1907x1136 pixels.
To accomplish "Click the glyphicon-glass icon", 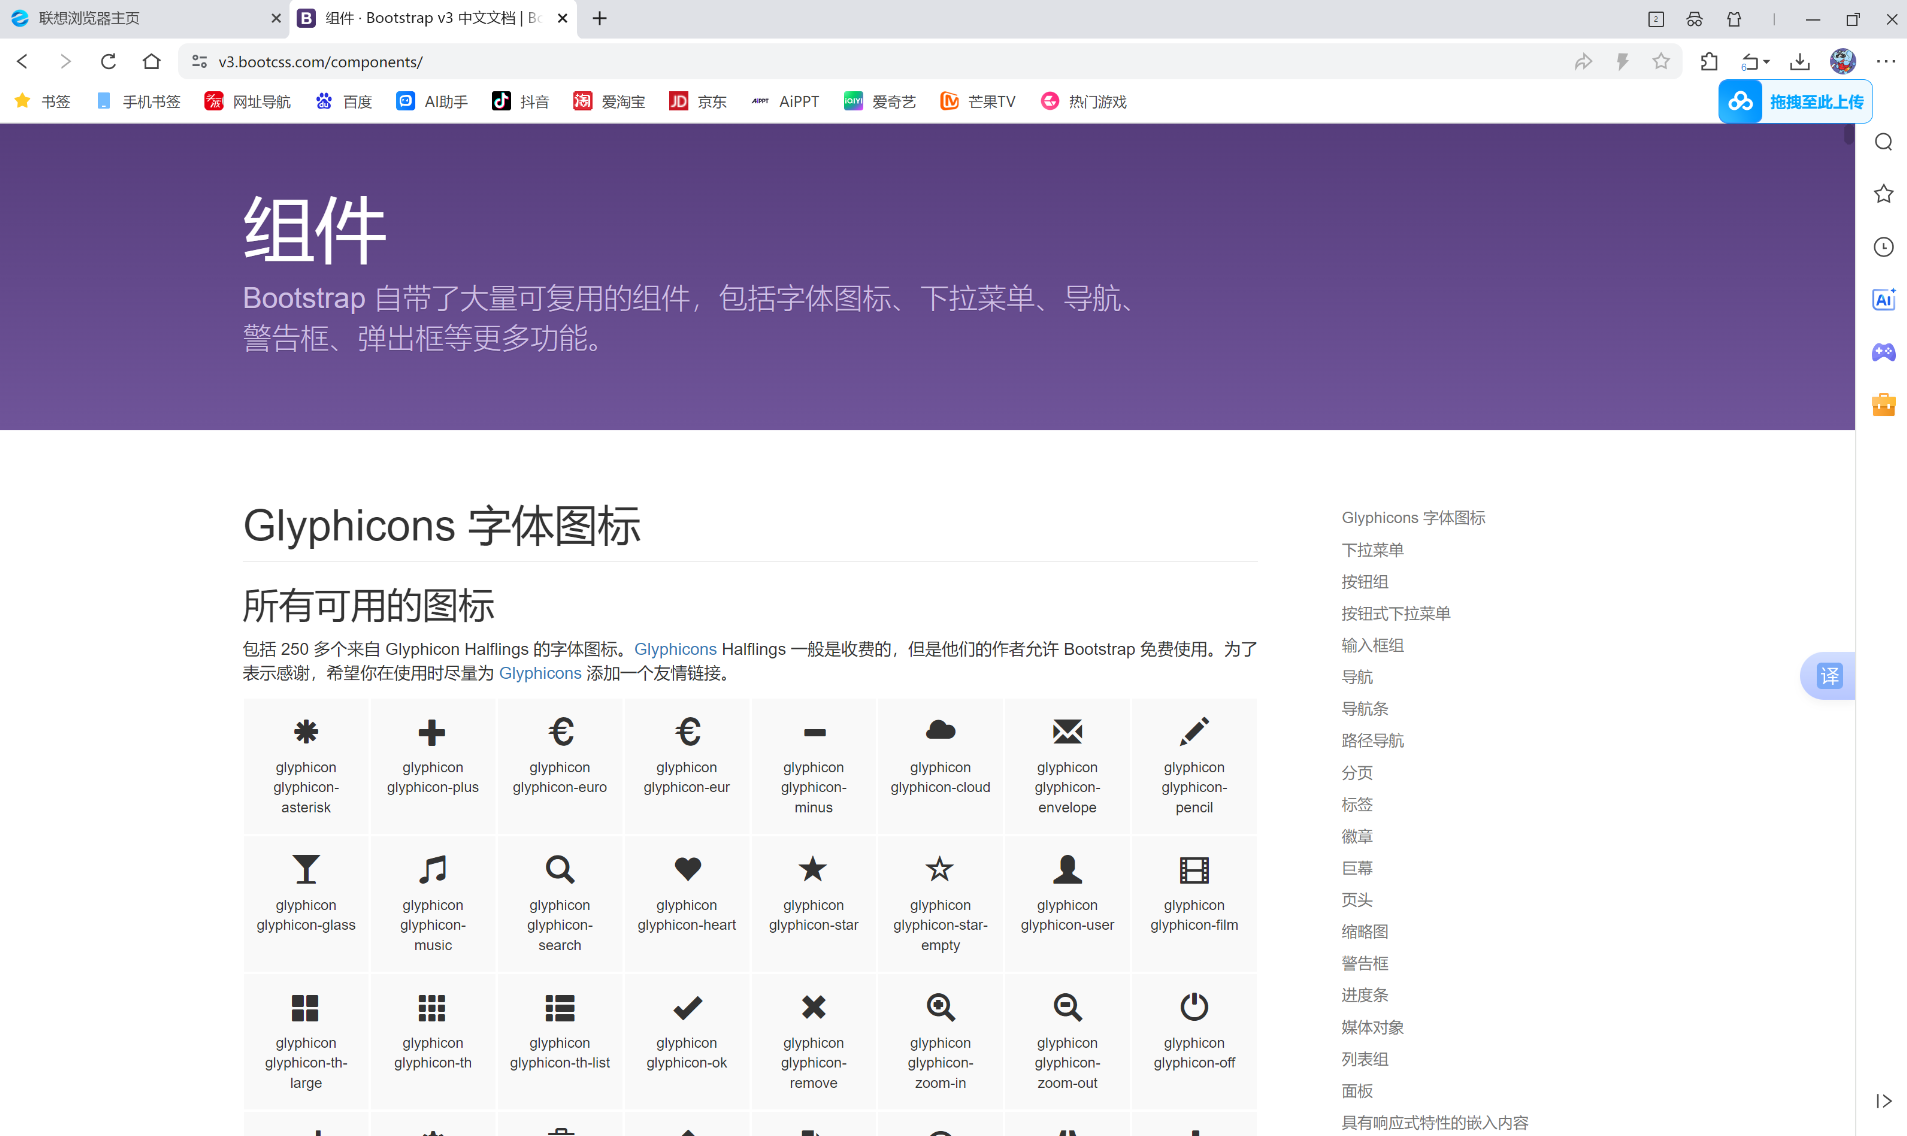I will (306, 869).
